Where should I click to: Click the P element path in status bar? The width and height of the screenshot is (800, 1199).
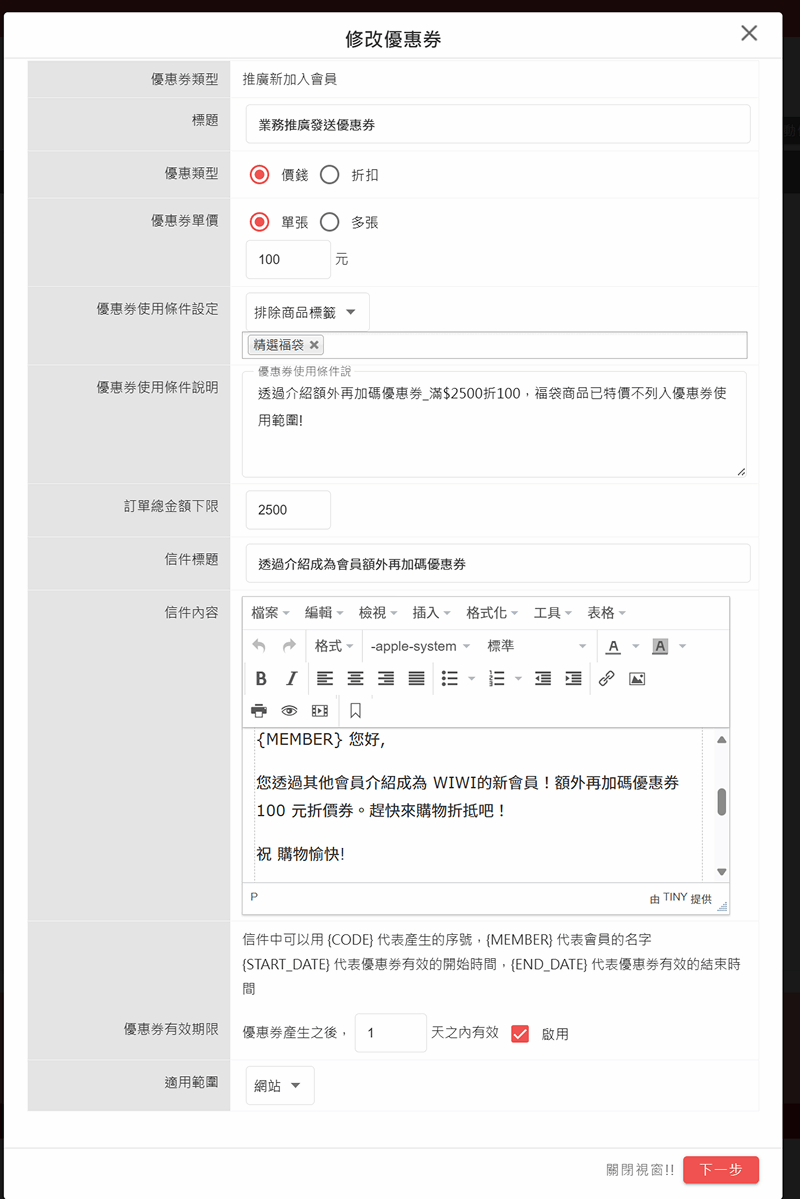[254, 897]
